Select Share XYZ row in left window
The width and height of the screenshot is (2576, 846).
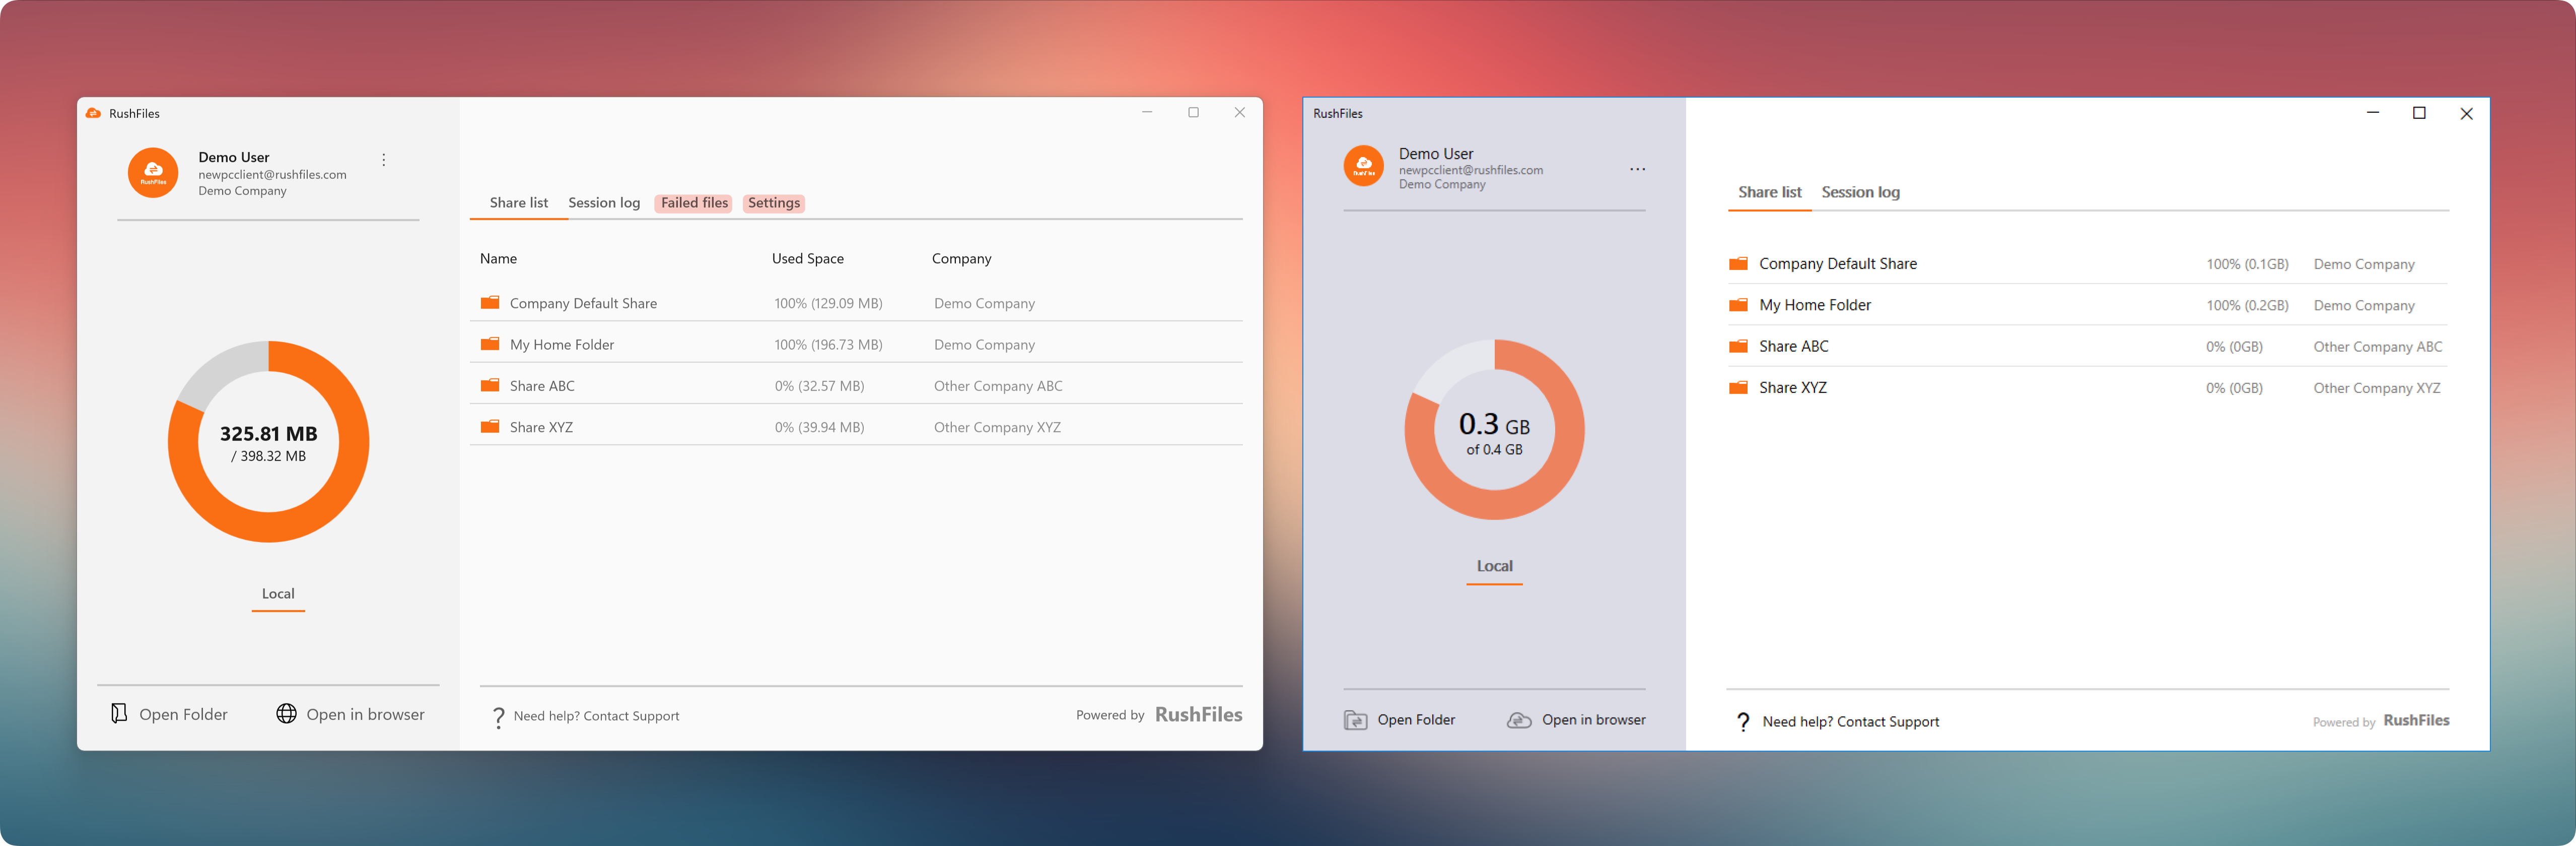541,427
